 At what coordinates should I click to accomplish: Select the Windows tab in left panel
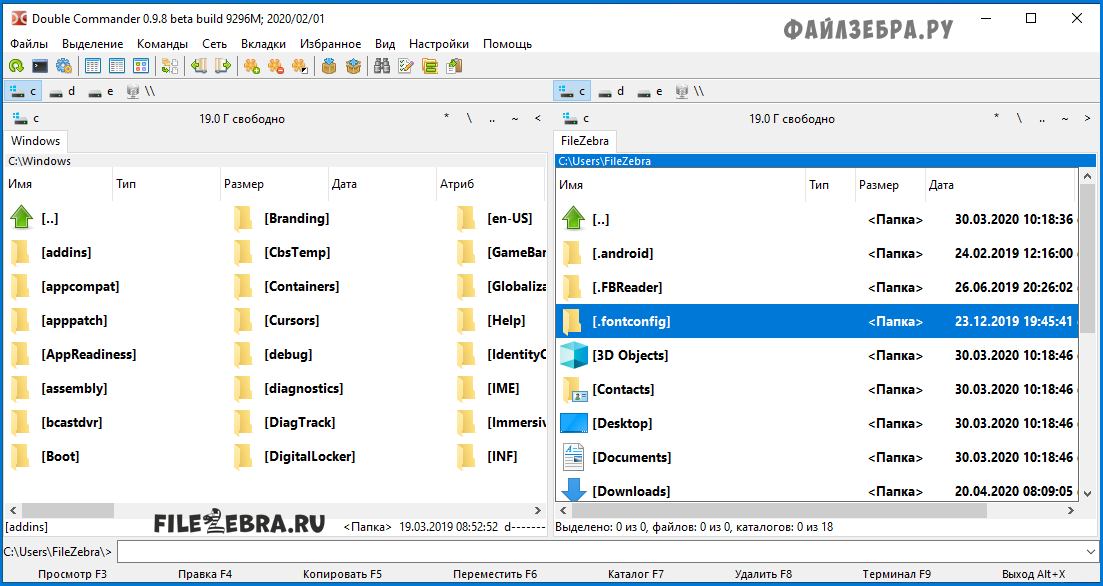pyautogui.click(x=36, y=141)
